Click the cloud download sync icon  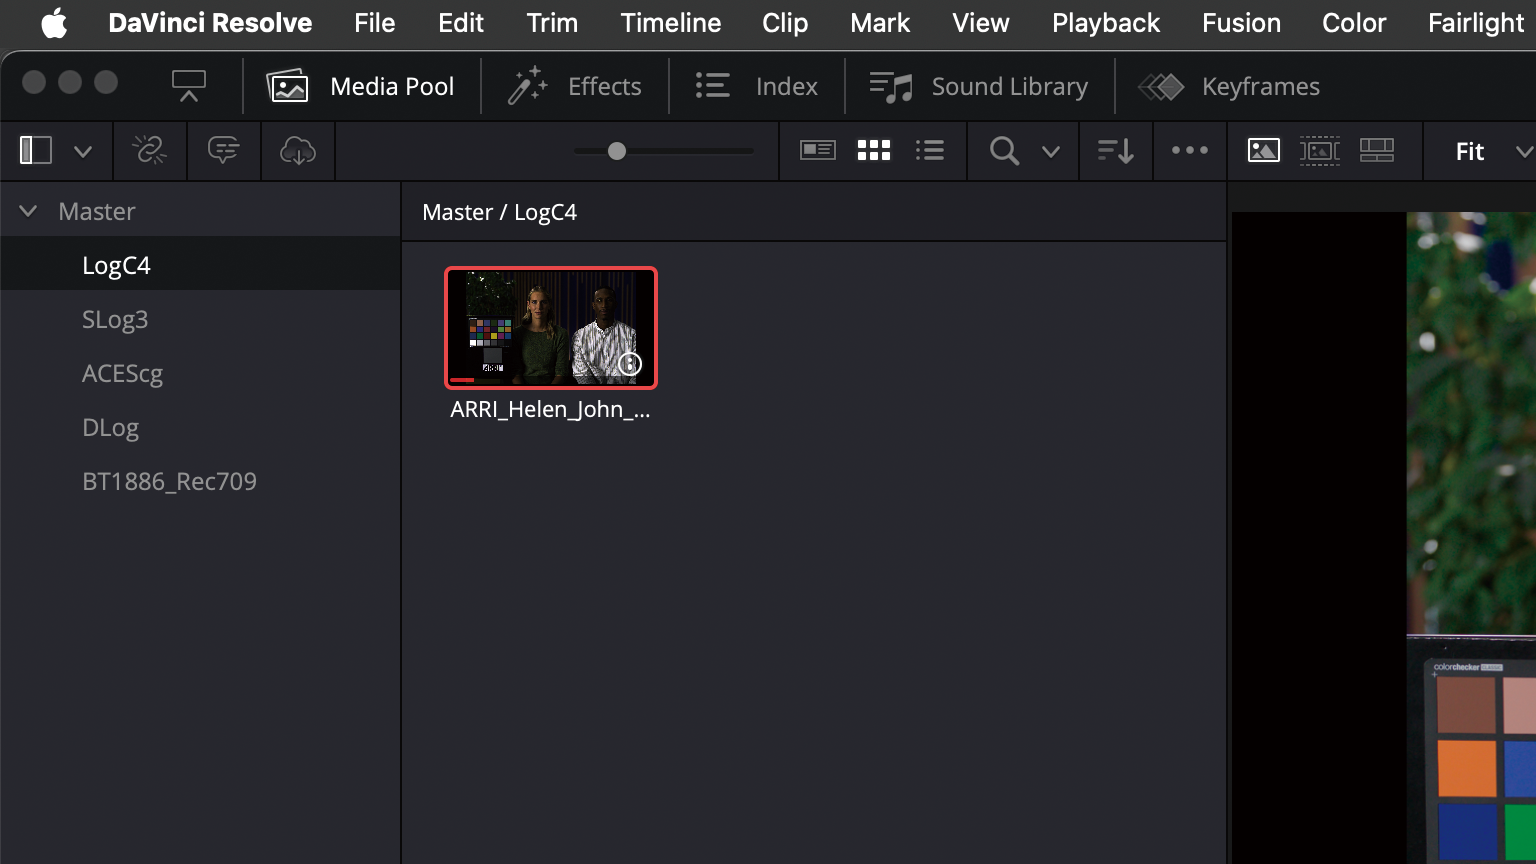(x=298, y=151)
